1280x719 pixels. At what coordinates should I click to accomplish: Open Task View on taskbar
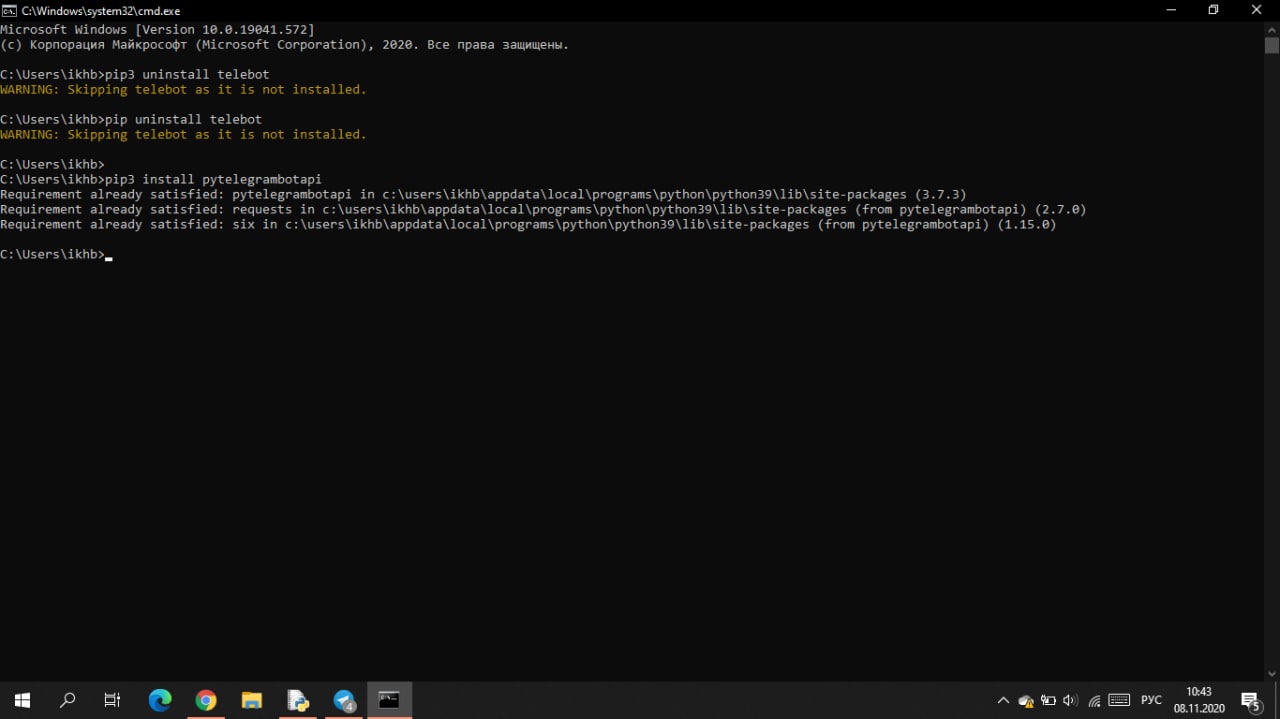coord(113,700)
